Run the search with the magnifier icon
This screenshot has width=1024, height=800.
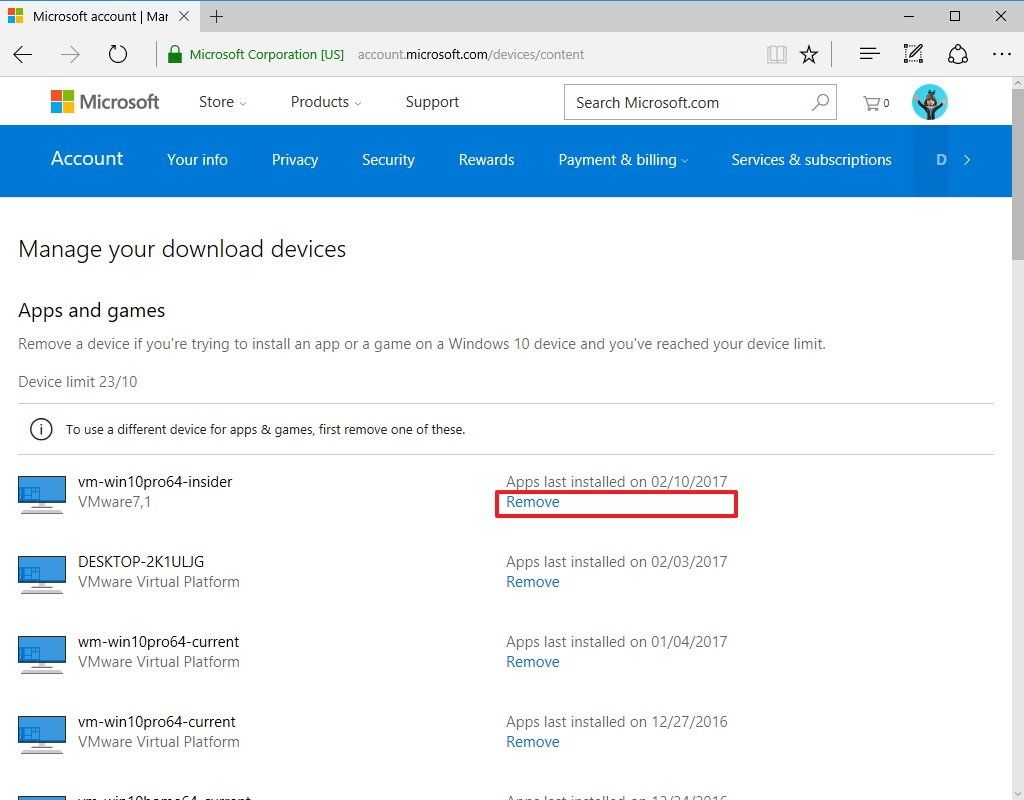(x=820, y=102)
